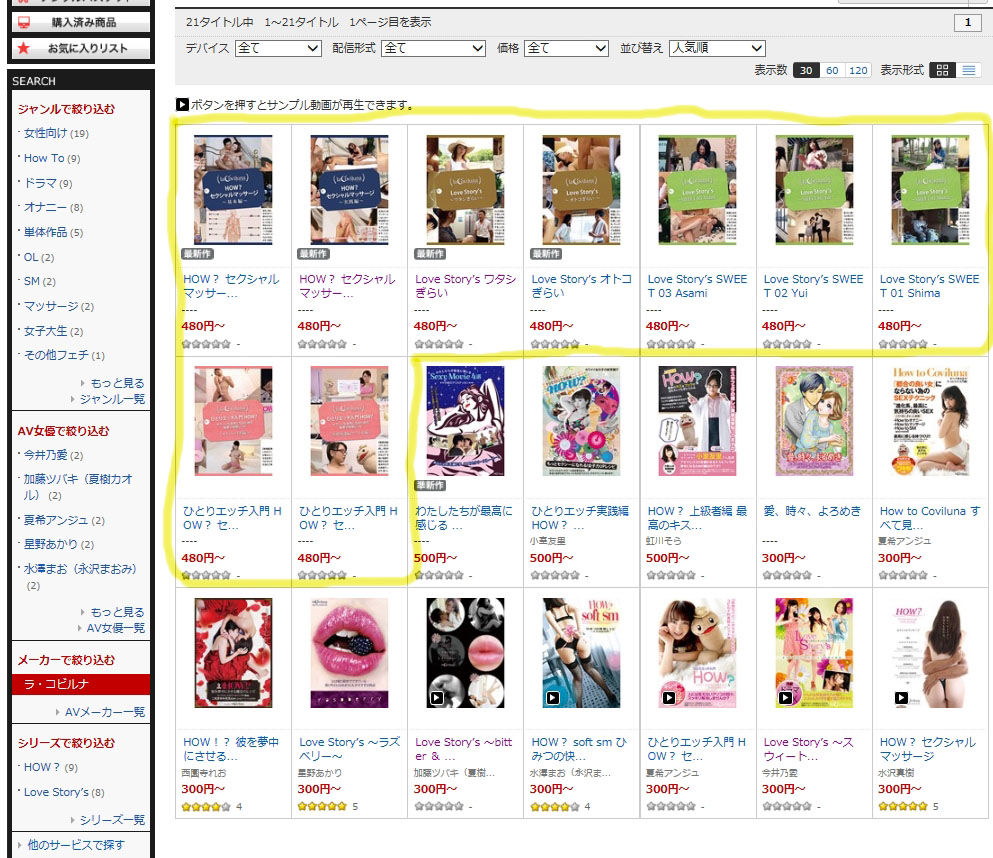993x858 pixels.
Task: Open the AVメーカー一覧 link
Action: 104,712
